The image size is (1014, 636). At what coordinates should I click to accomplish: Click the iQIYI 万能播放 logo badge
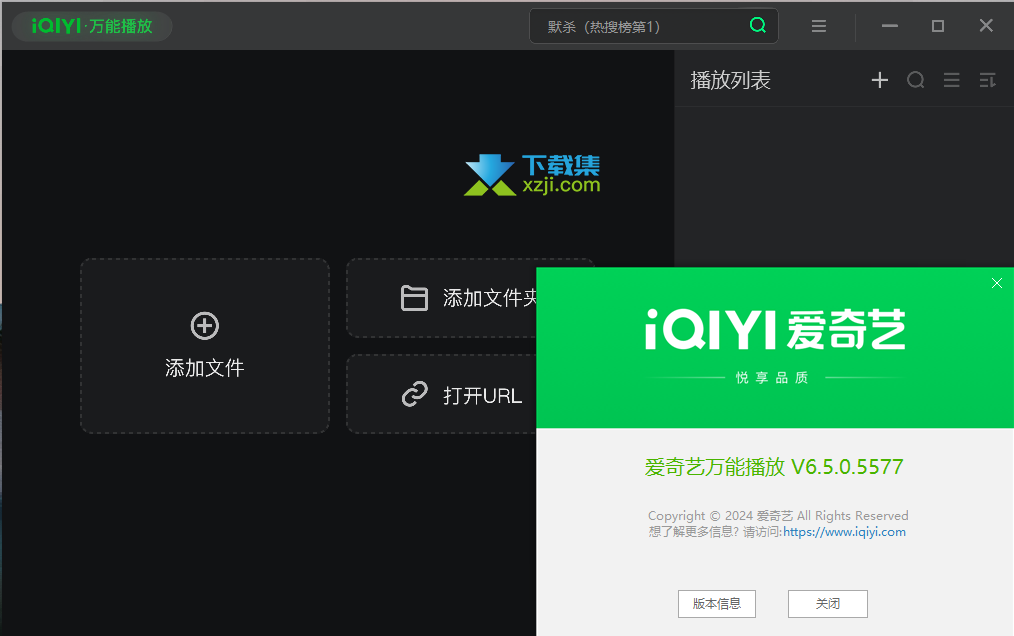point(92,26)
